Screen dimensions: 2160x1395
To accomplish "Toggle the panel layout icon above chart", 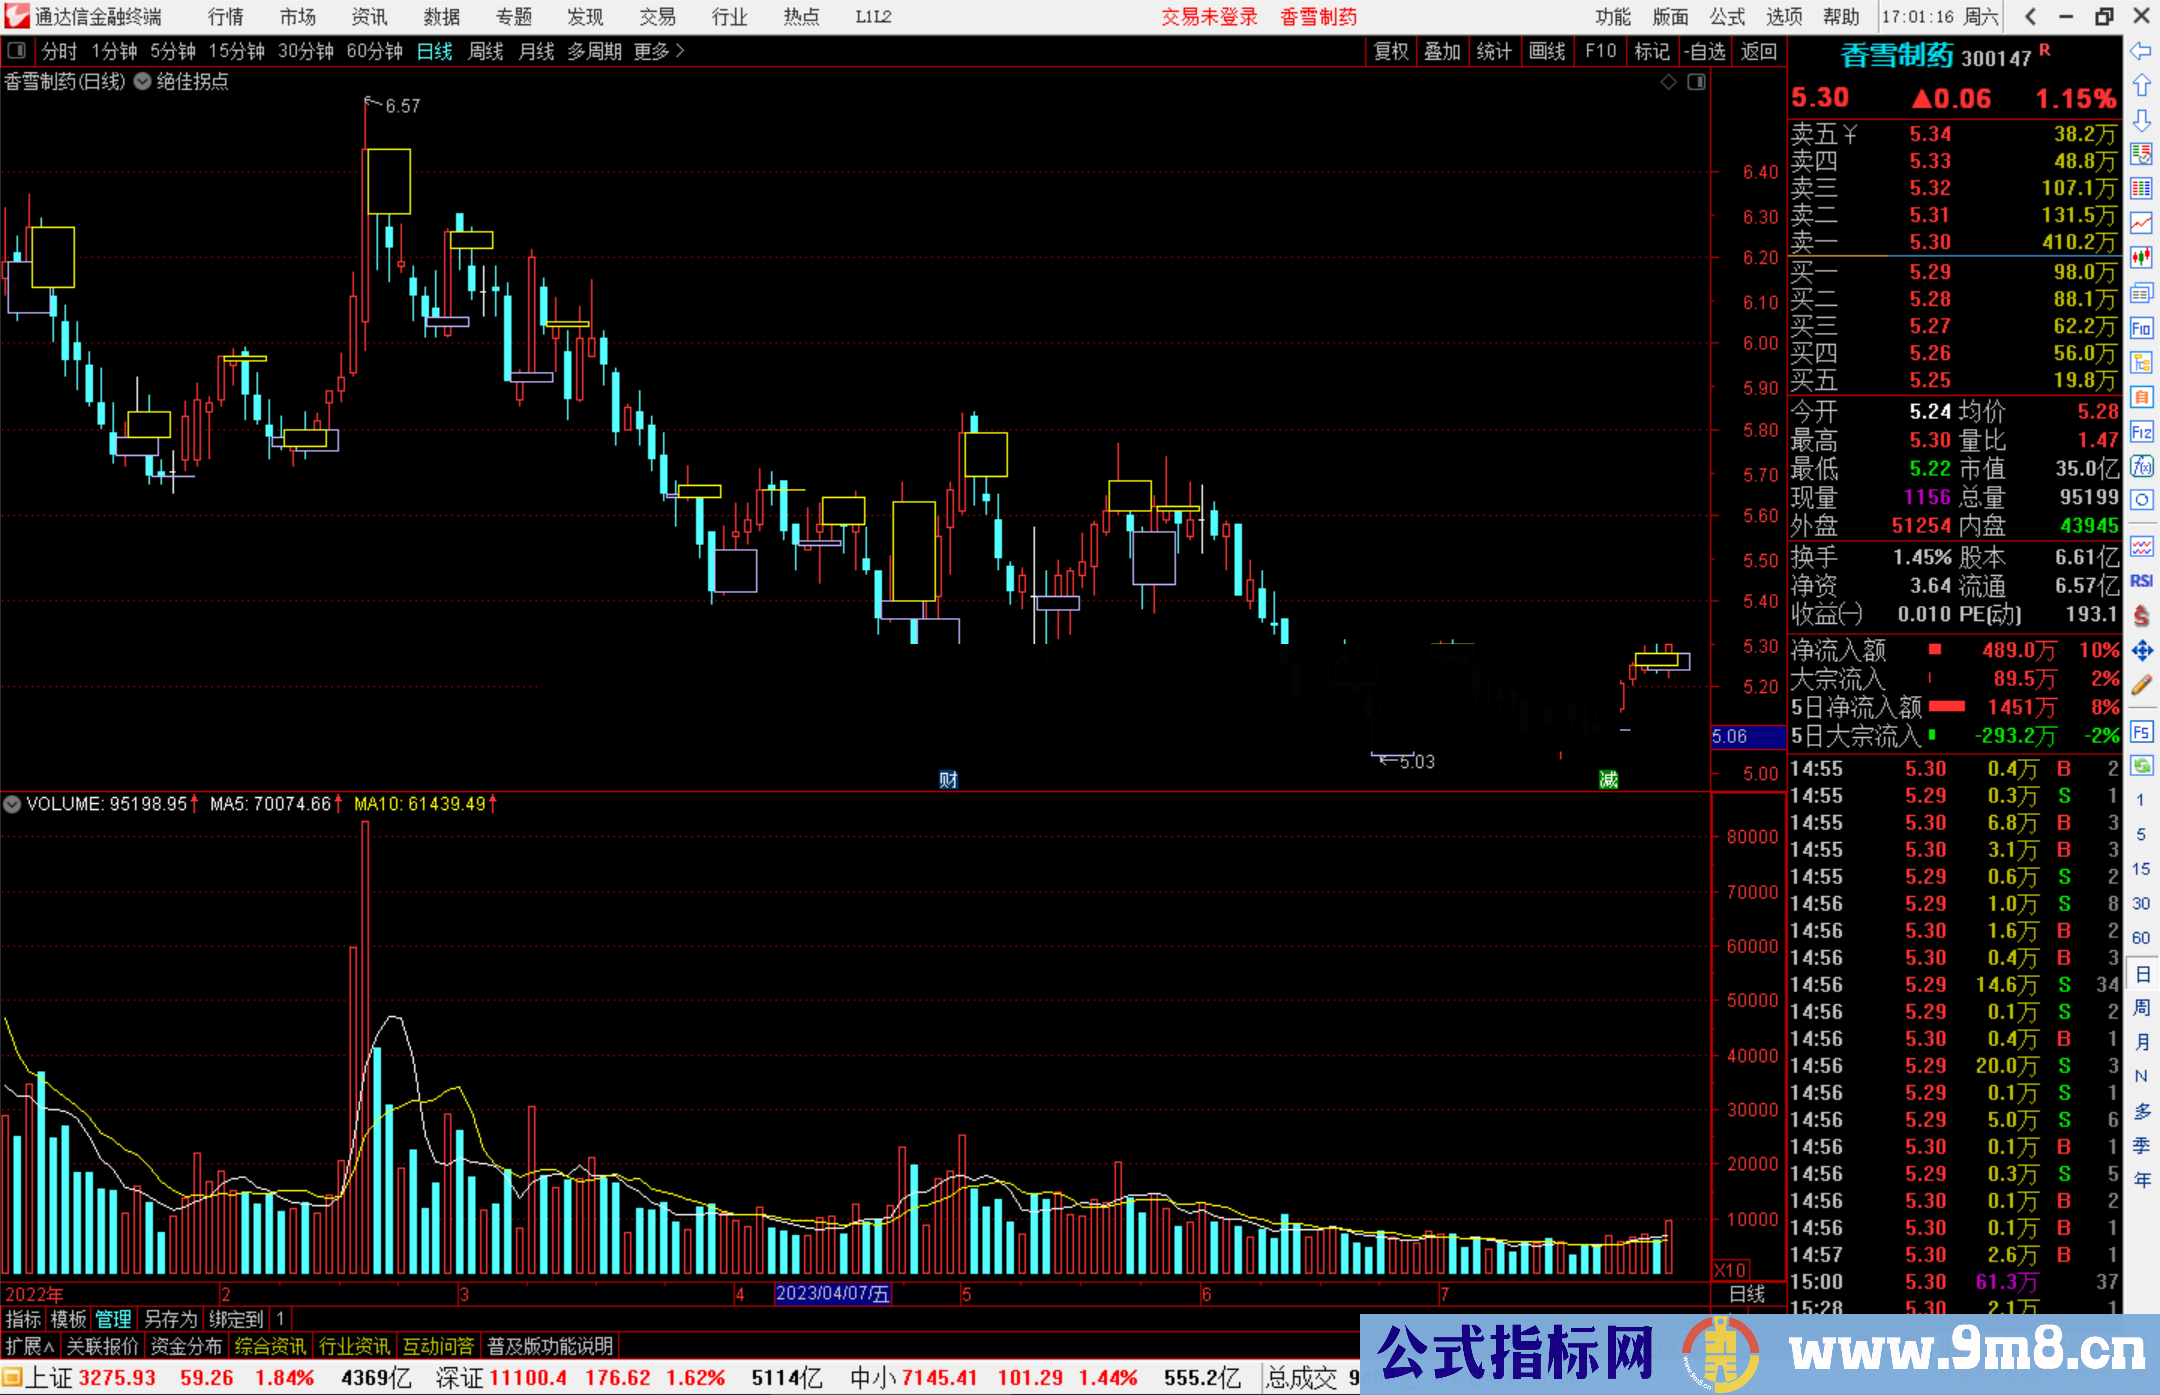I will (1697, 82).
